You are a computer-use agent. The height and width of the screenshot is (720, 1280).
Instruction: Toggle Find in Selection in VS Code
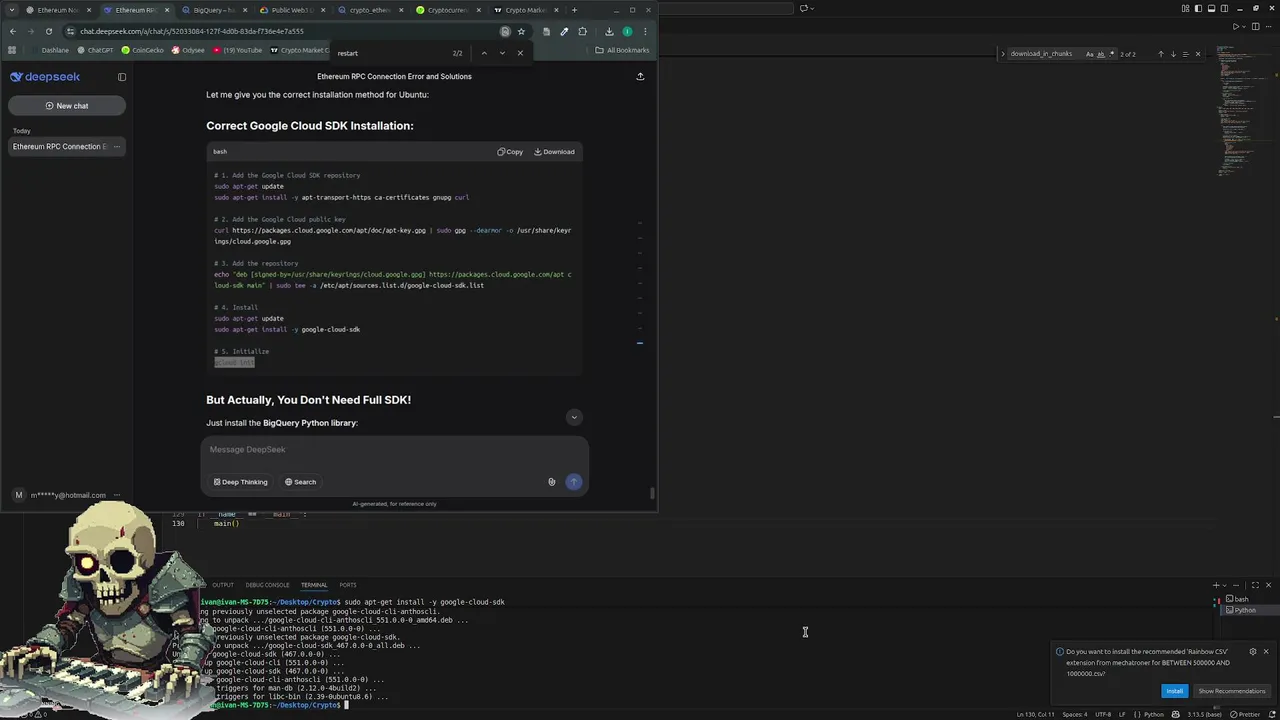click(1185, 54)
